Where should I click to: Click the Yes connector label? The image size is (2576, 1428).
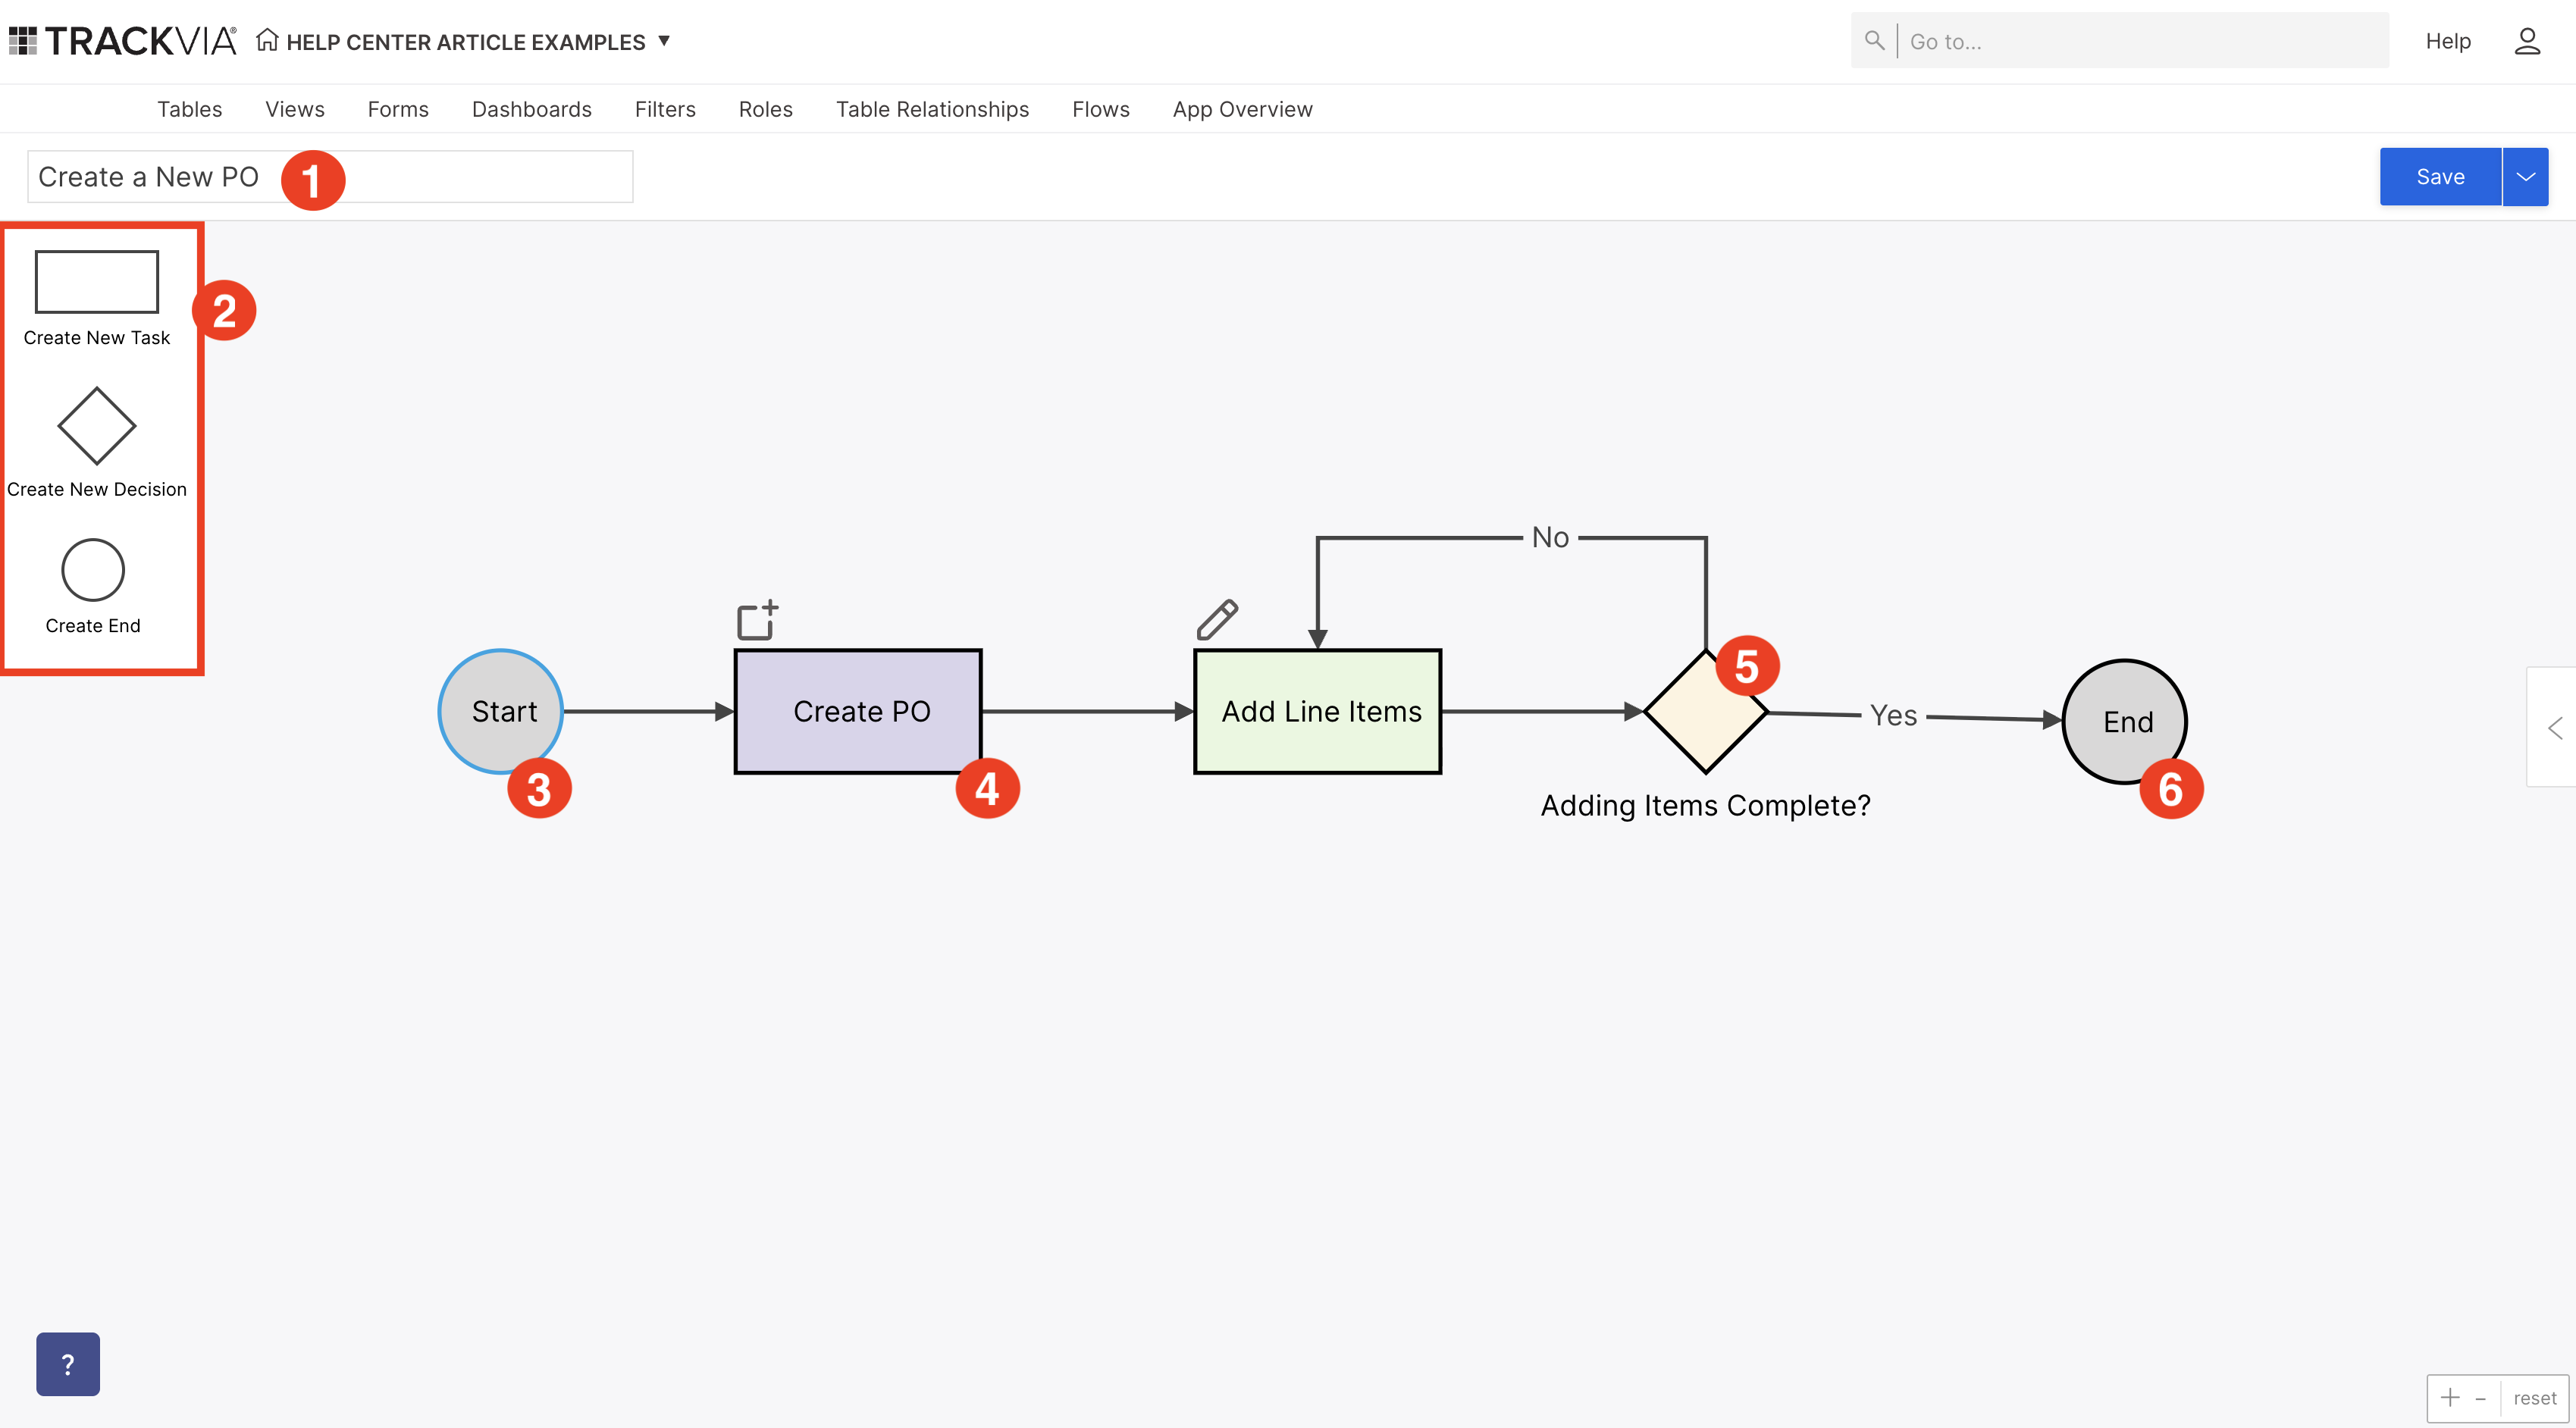click(x=1893, y=715)
